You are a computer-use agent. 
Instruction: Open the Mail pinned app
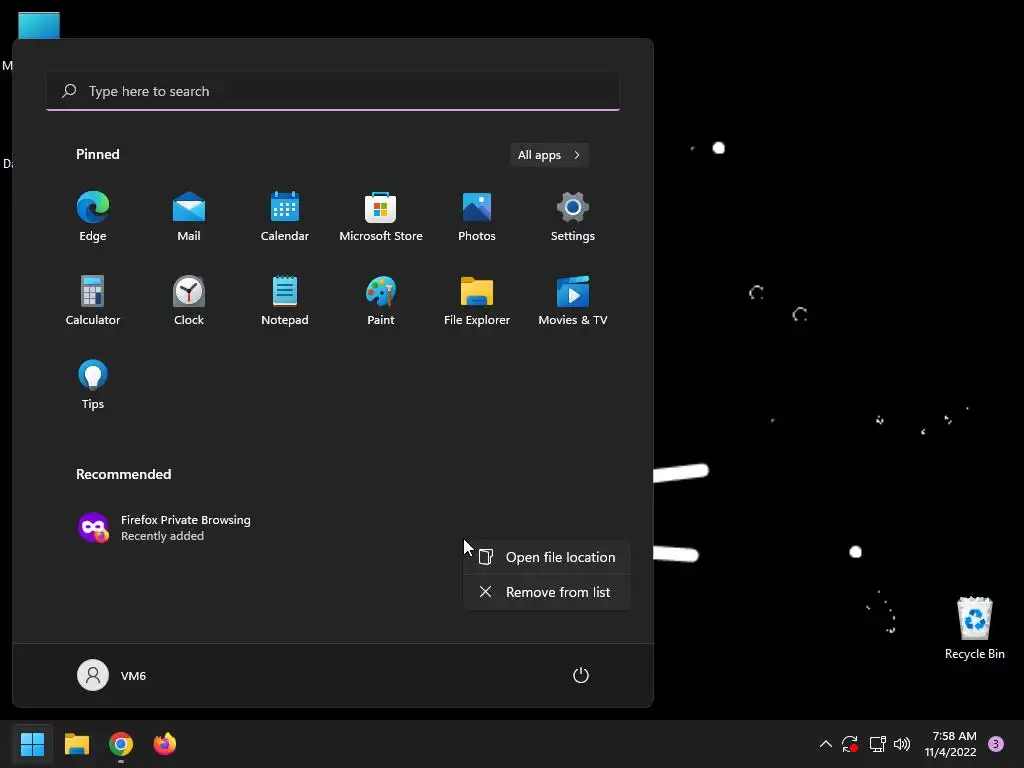189,217
